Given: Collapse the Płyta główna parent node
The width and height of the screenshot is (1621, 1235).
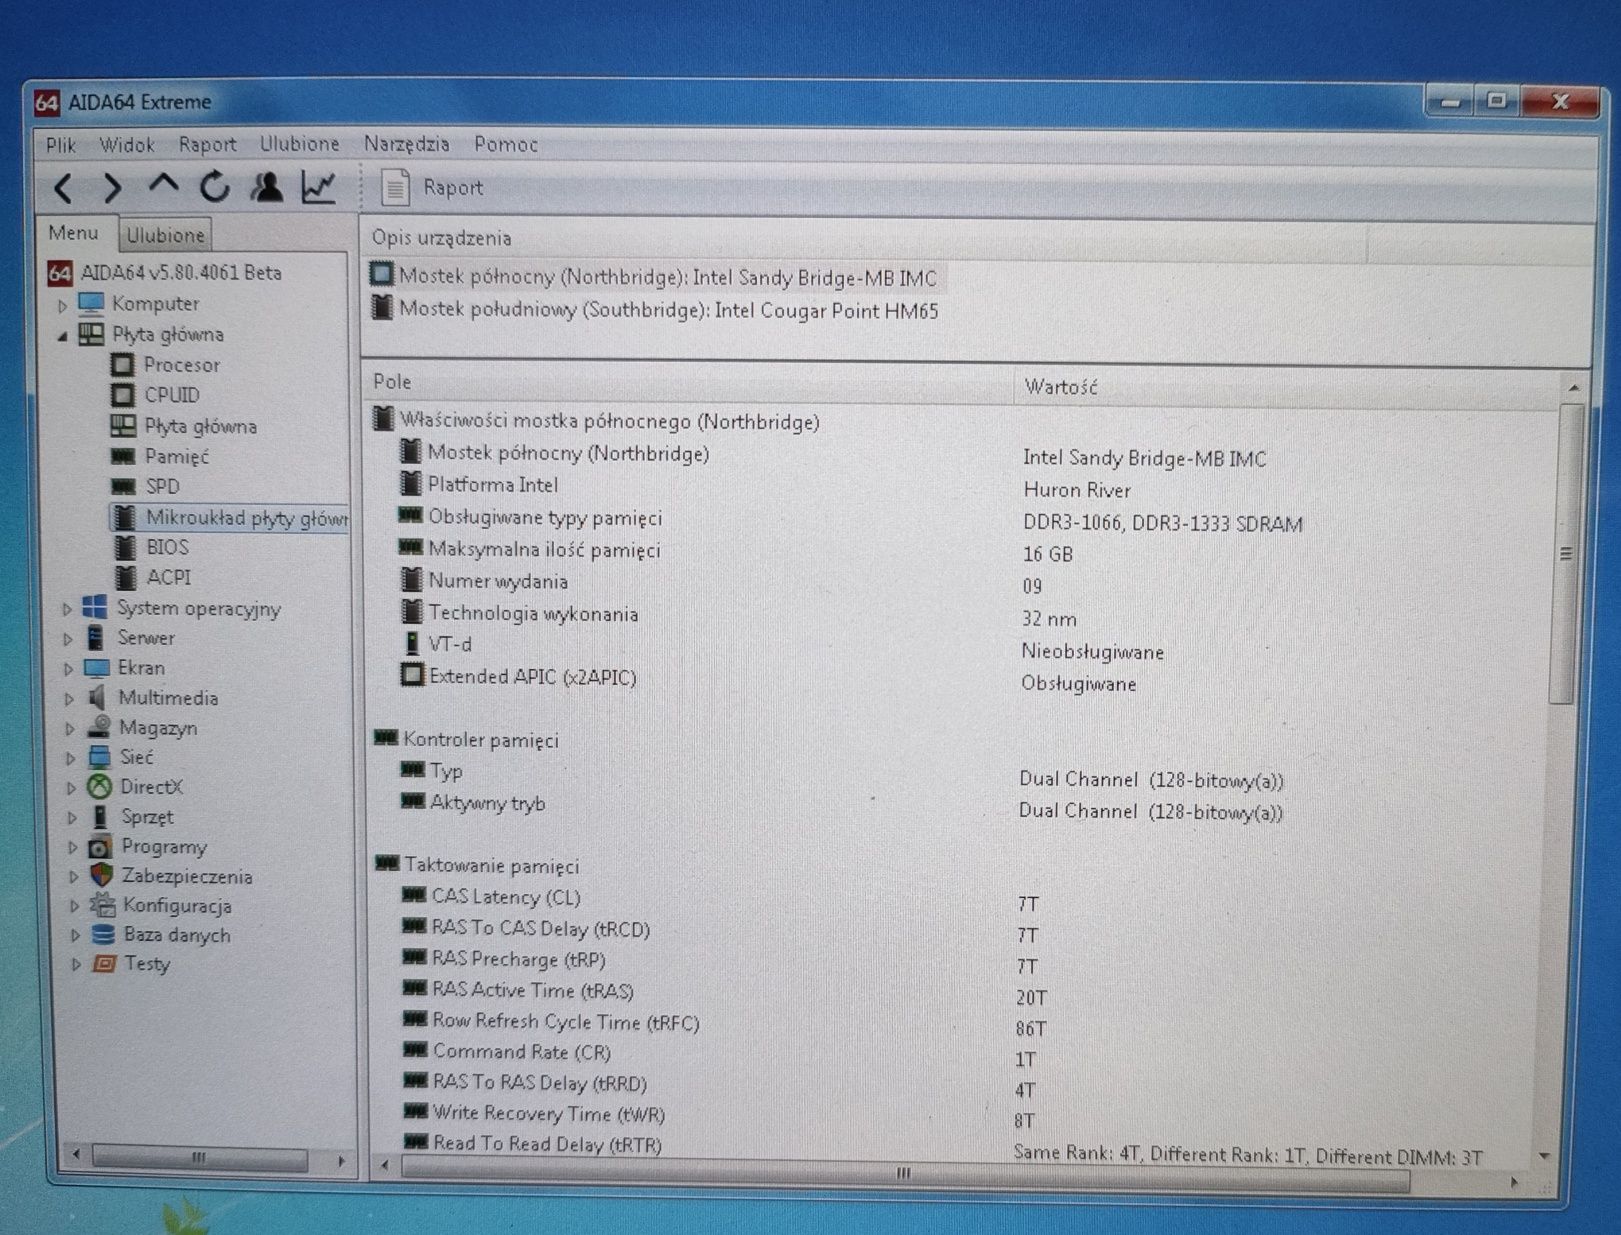Looking at the screenshot, I should click(x=62, y=336).
